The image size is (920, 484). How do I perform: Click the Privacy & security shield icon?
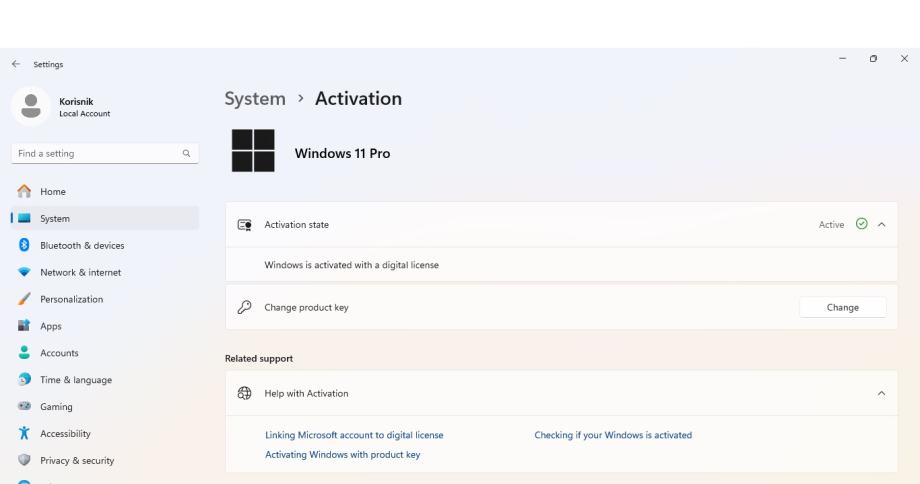(23, 461)
